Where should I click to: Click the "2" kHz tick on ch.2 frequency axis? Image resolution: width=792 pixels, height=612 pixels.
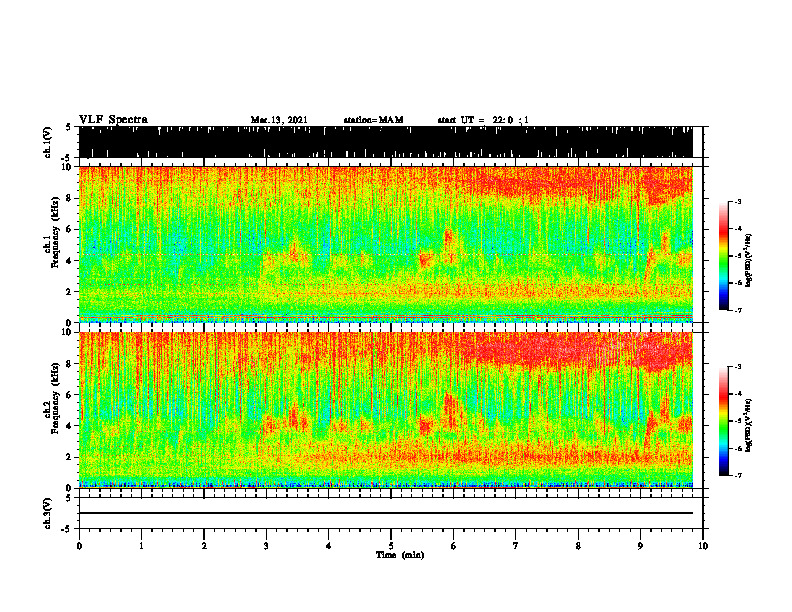point(70,457)
